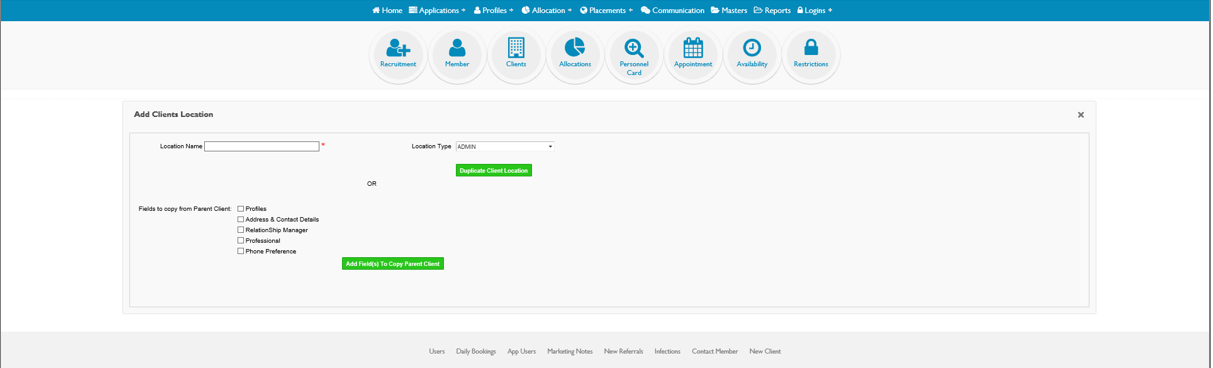Viewport: 1213px width, 368px height.
Task: Check the RelationShip Manager checkbox
Action: pos(241,230)
